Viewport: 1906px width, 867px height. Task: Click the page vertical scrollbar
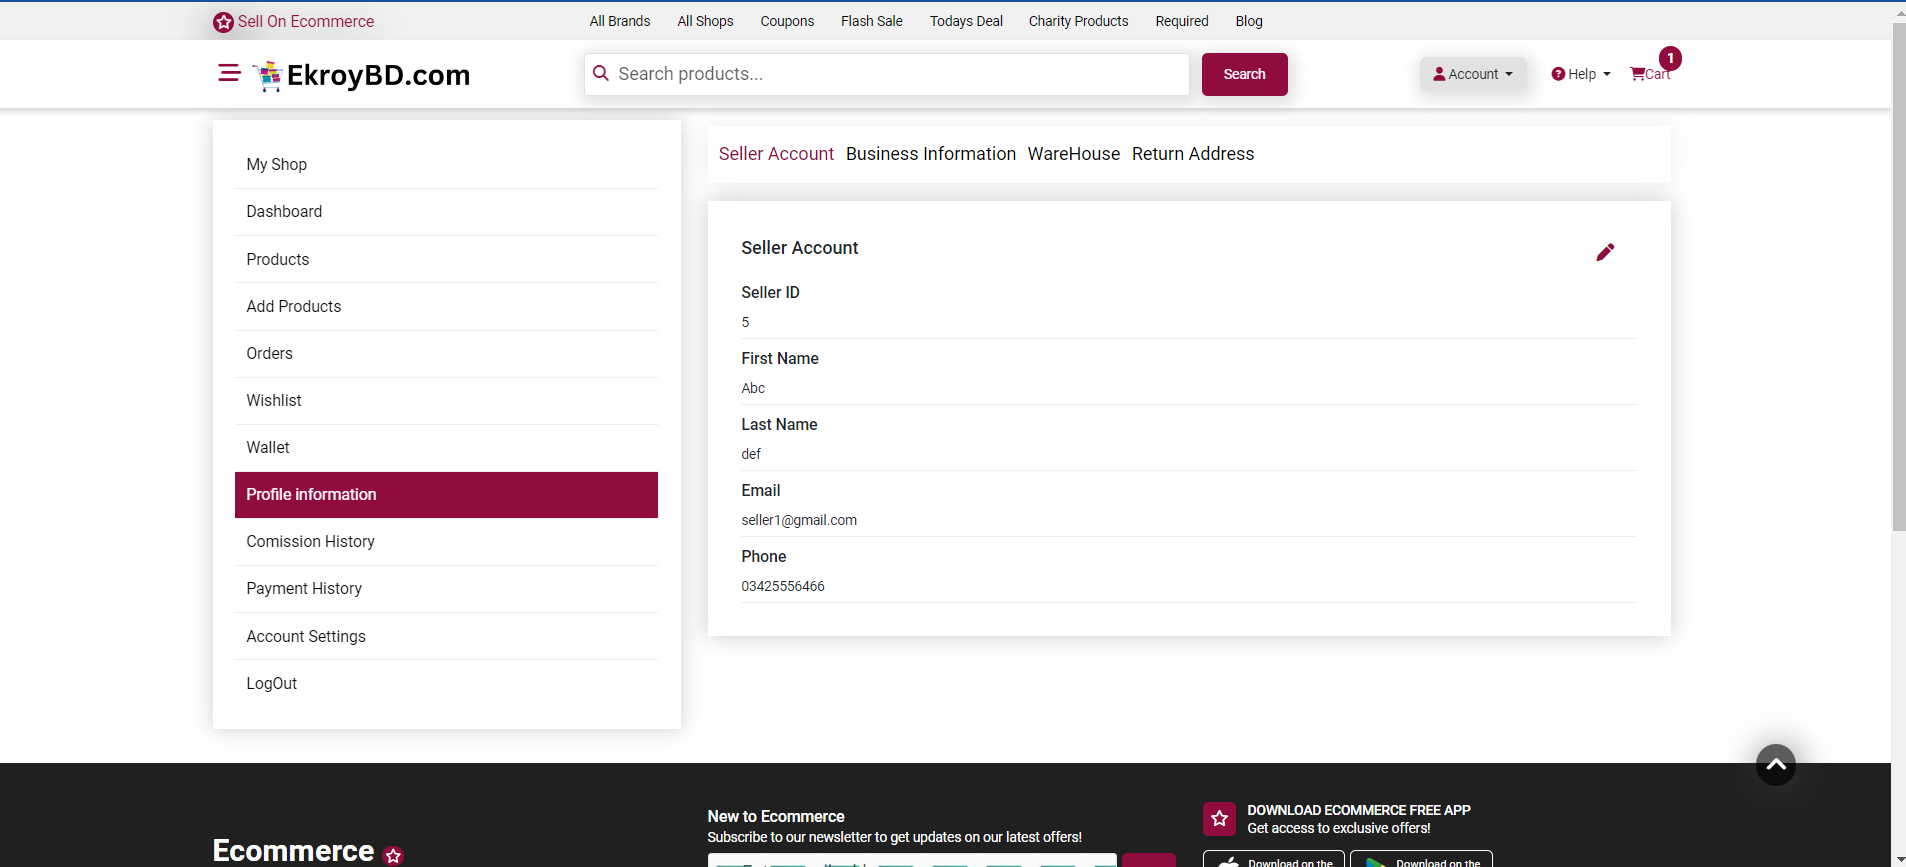1898,280
